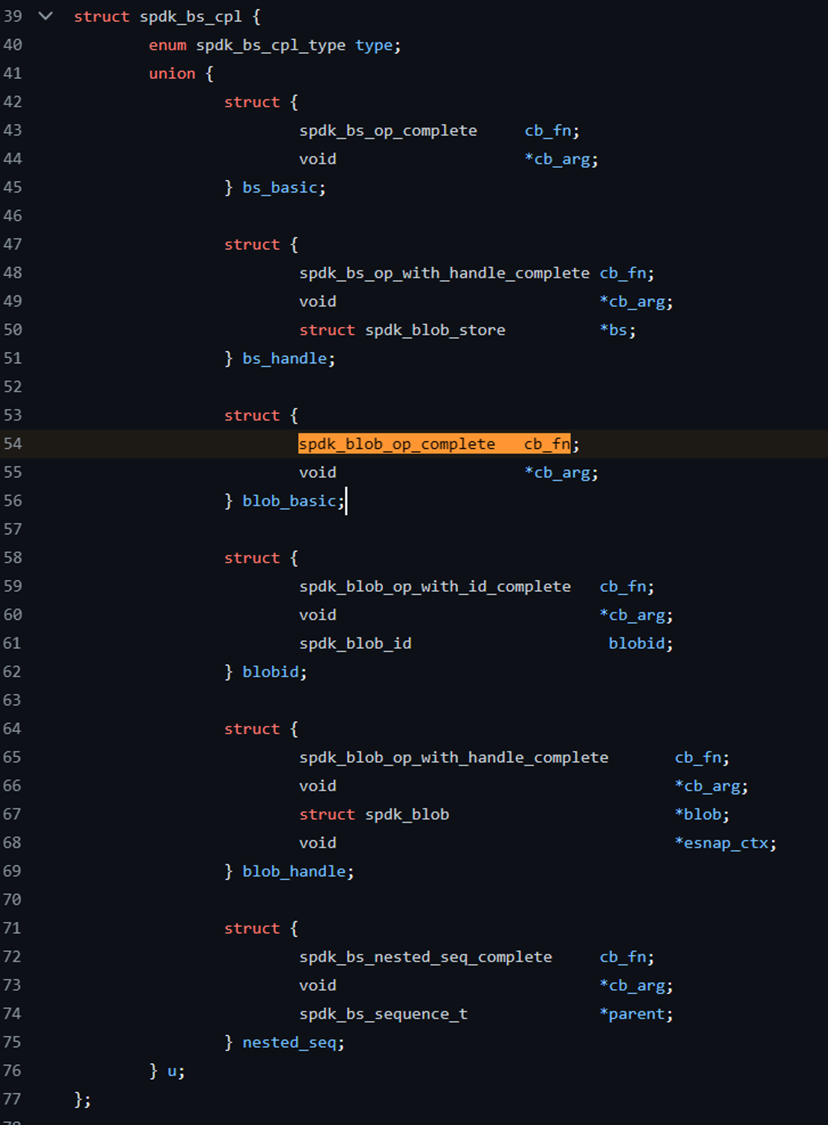828x1125 pixels.
Task: Click the type member on line 40
Action: tap(374, 45)
